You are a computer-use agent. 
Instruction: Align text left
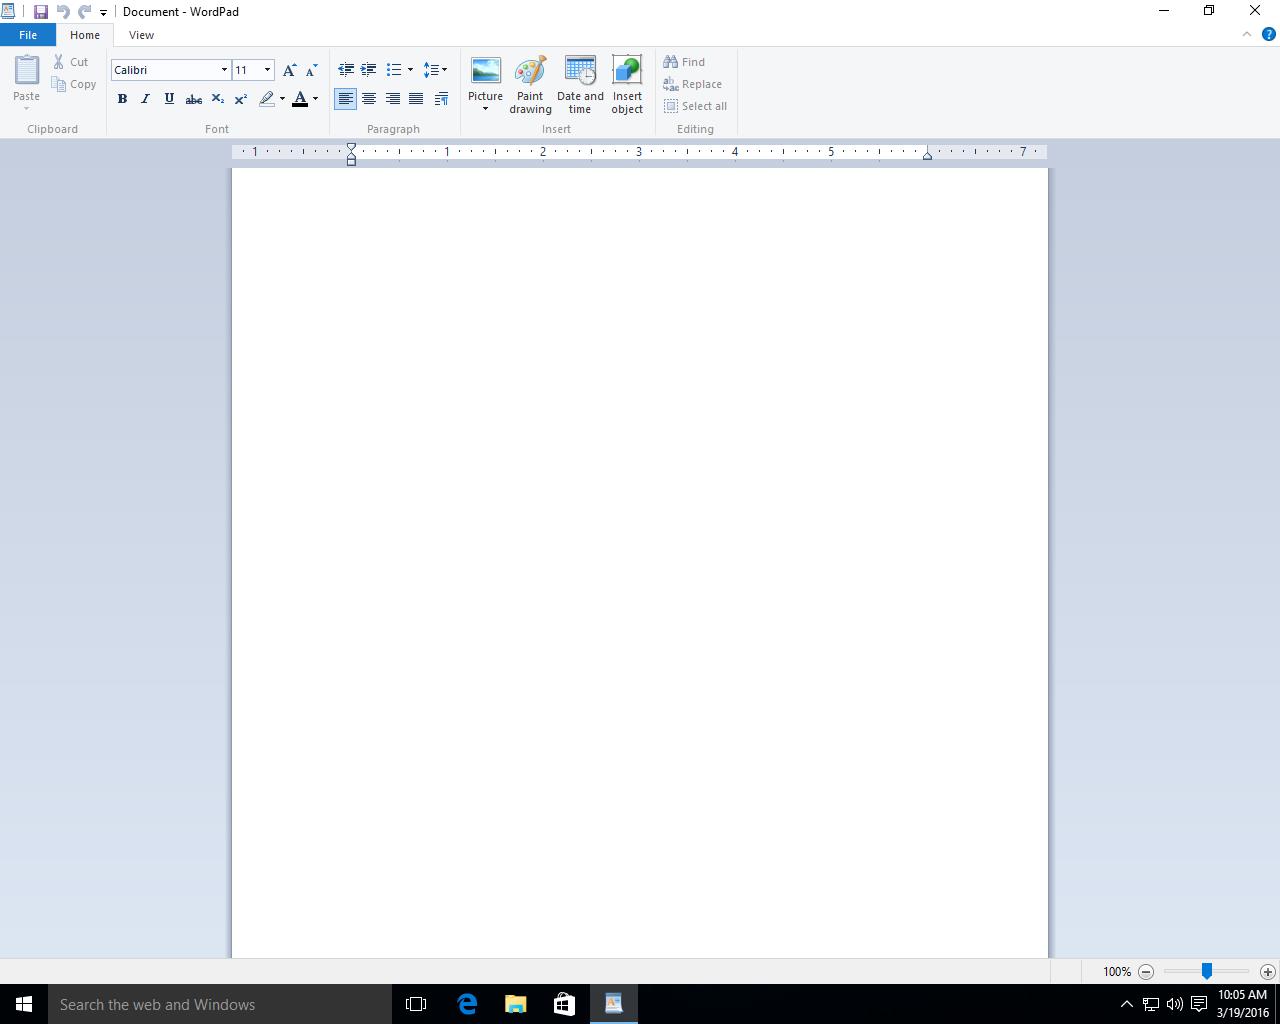coord(346,99)
